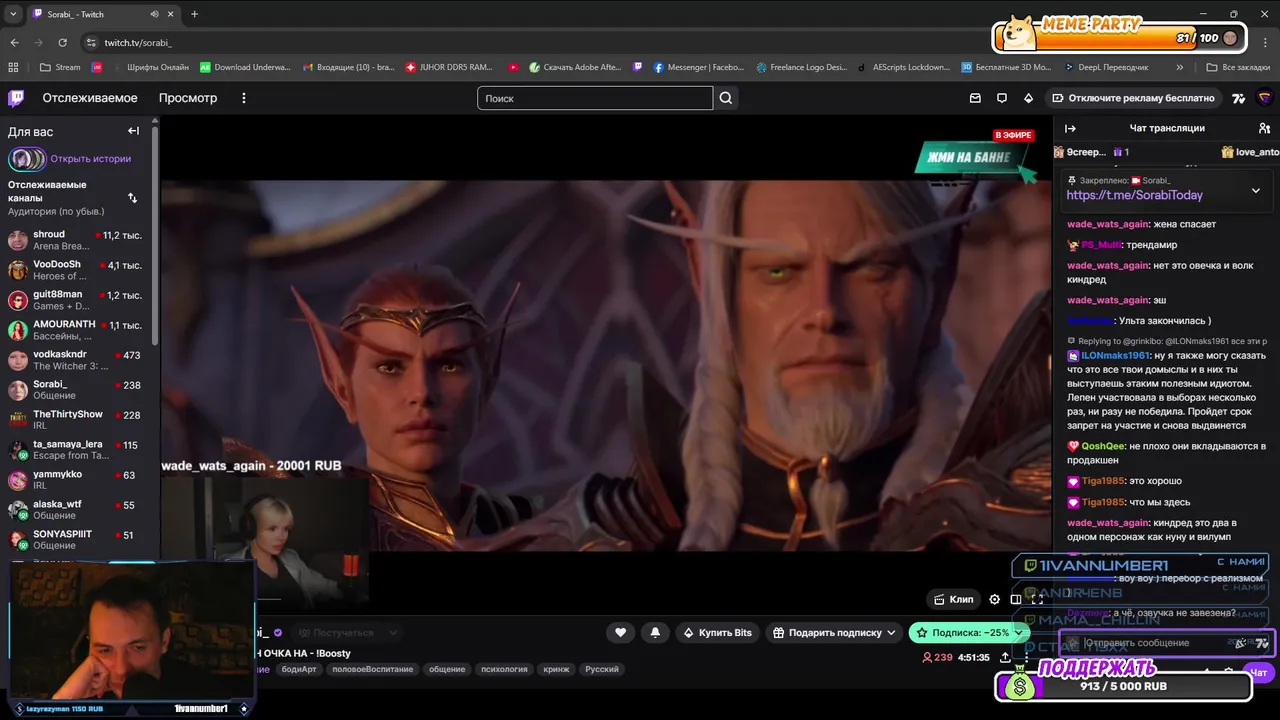Click the followed channels sort icon
The width and height of the screenshot is (1280, 720).
pos(132,198)
